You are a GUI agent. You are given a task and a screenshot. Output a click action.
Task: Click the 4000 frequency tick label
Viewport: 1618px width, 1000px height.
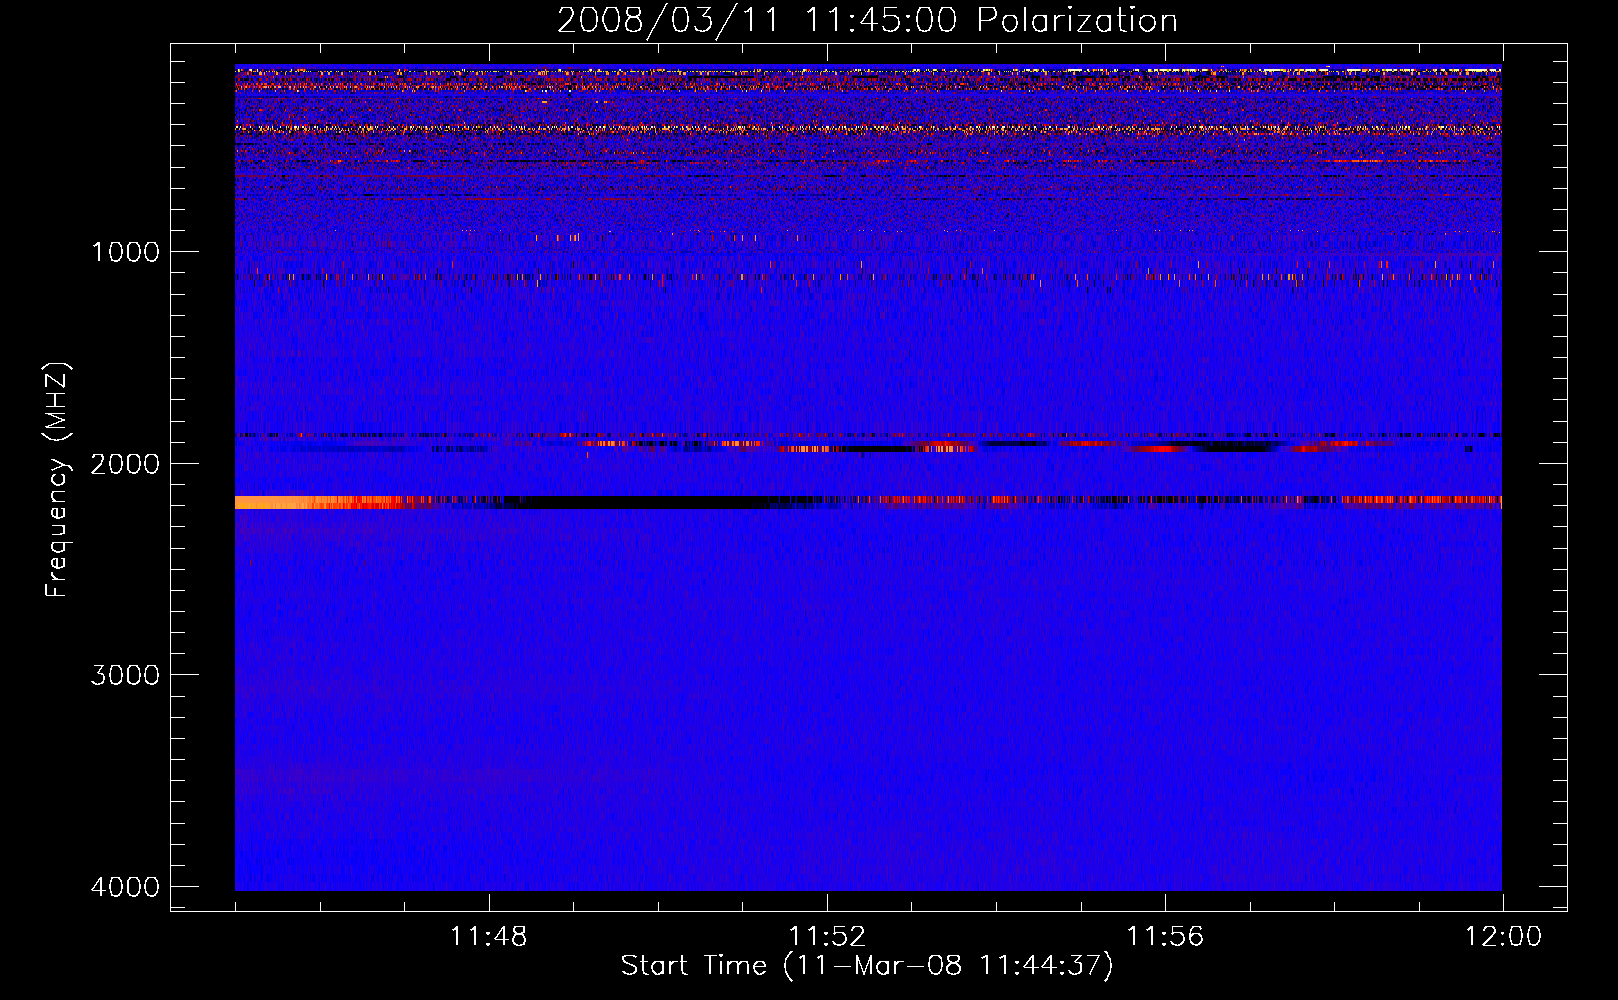coord(125,887)
